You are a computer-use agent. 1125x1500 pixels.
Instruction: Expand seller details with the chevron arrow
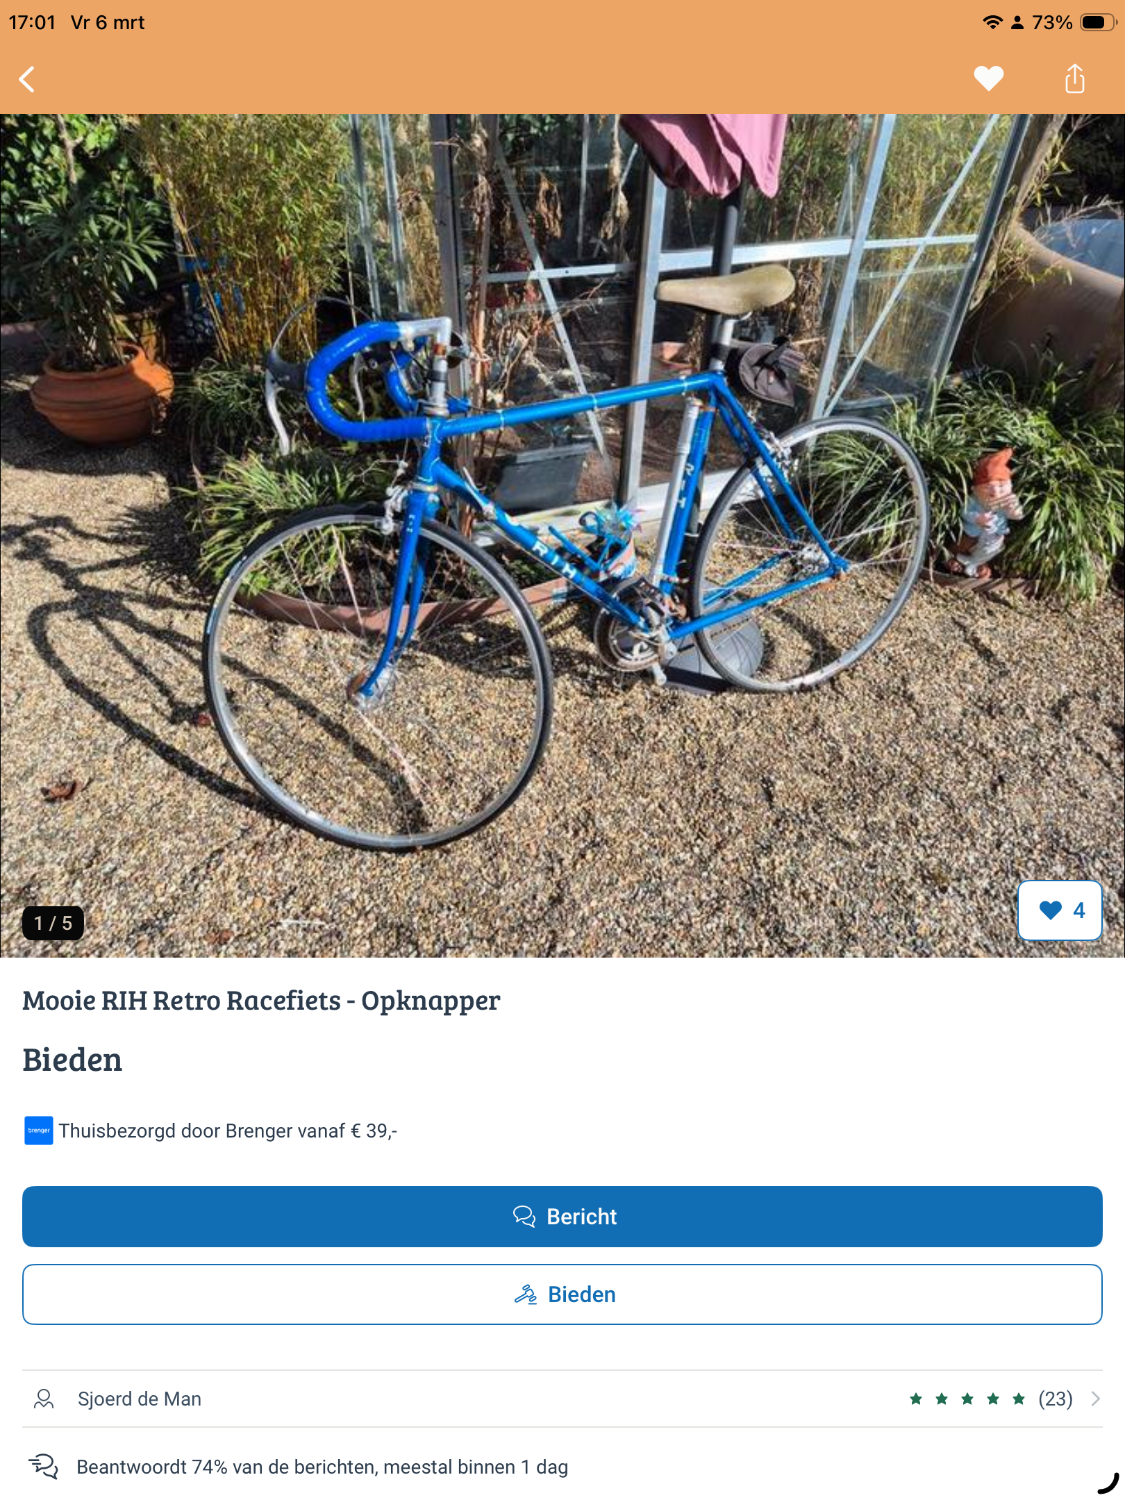[x=1096, y=1399]
